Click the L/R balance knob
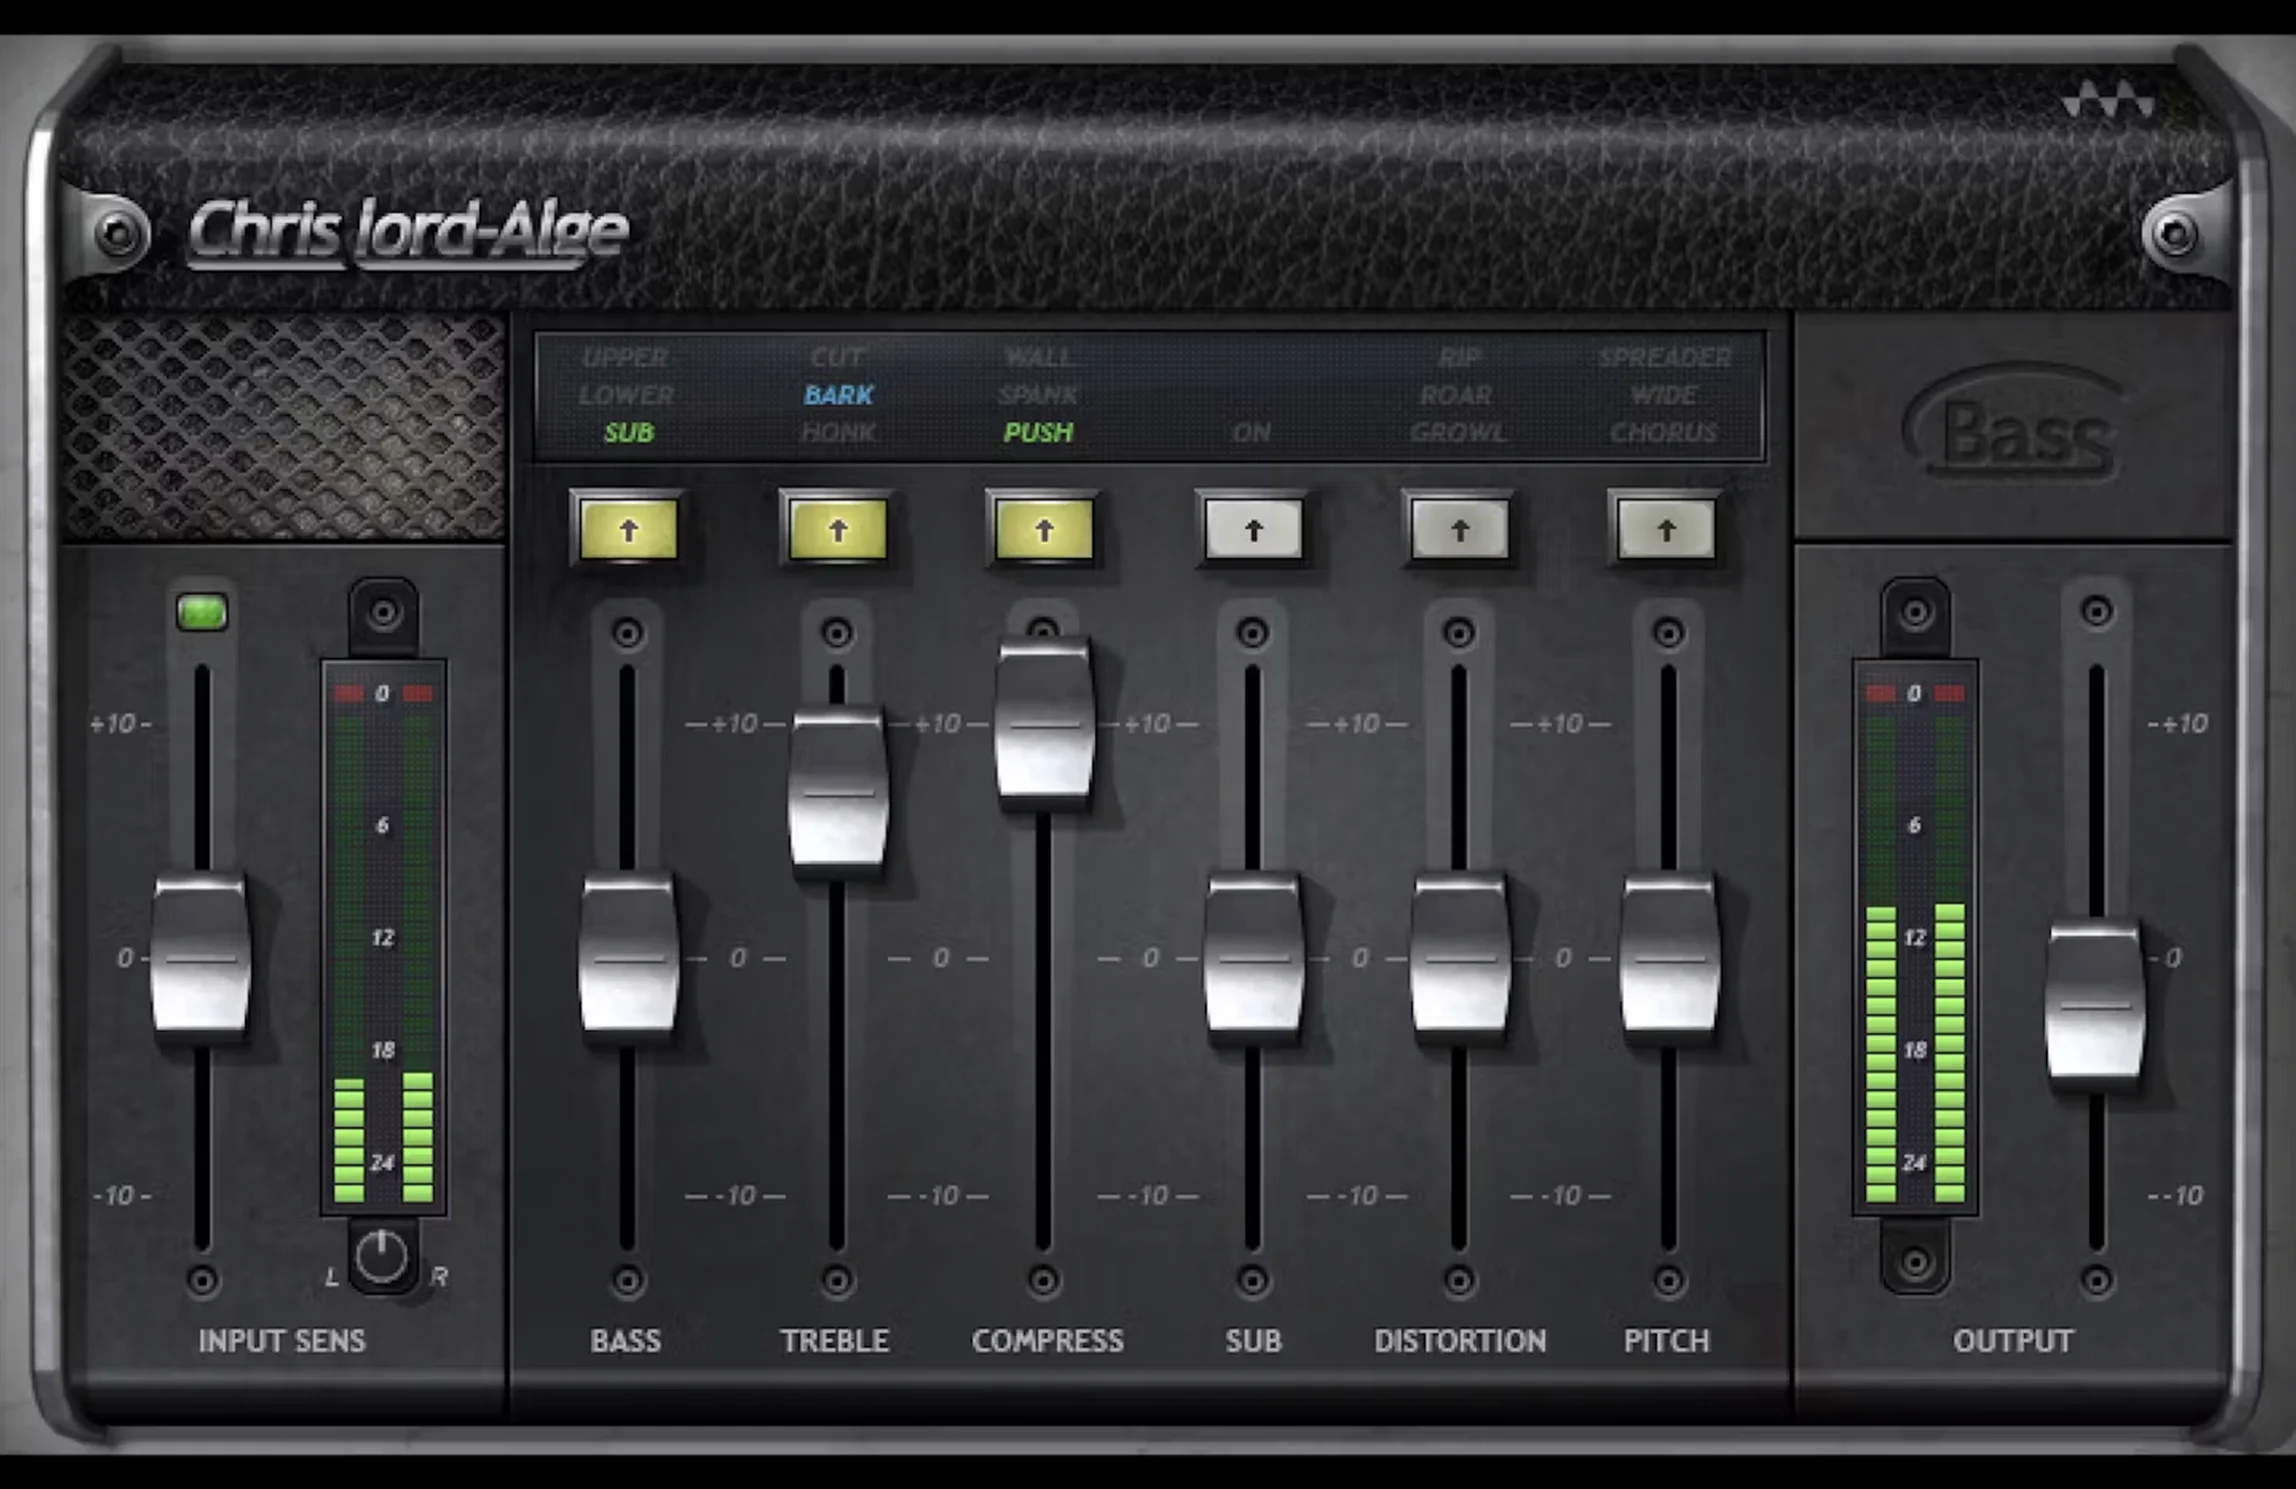2296x1489 pixels. (382, 1256)
